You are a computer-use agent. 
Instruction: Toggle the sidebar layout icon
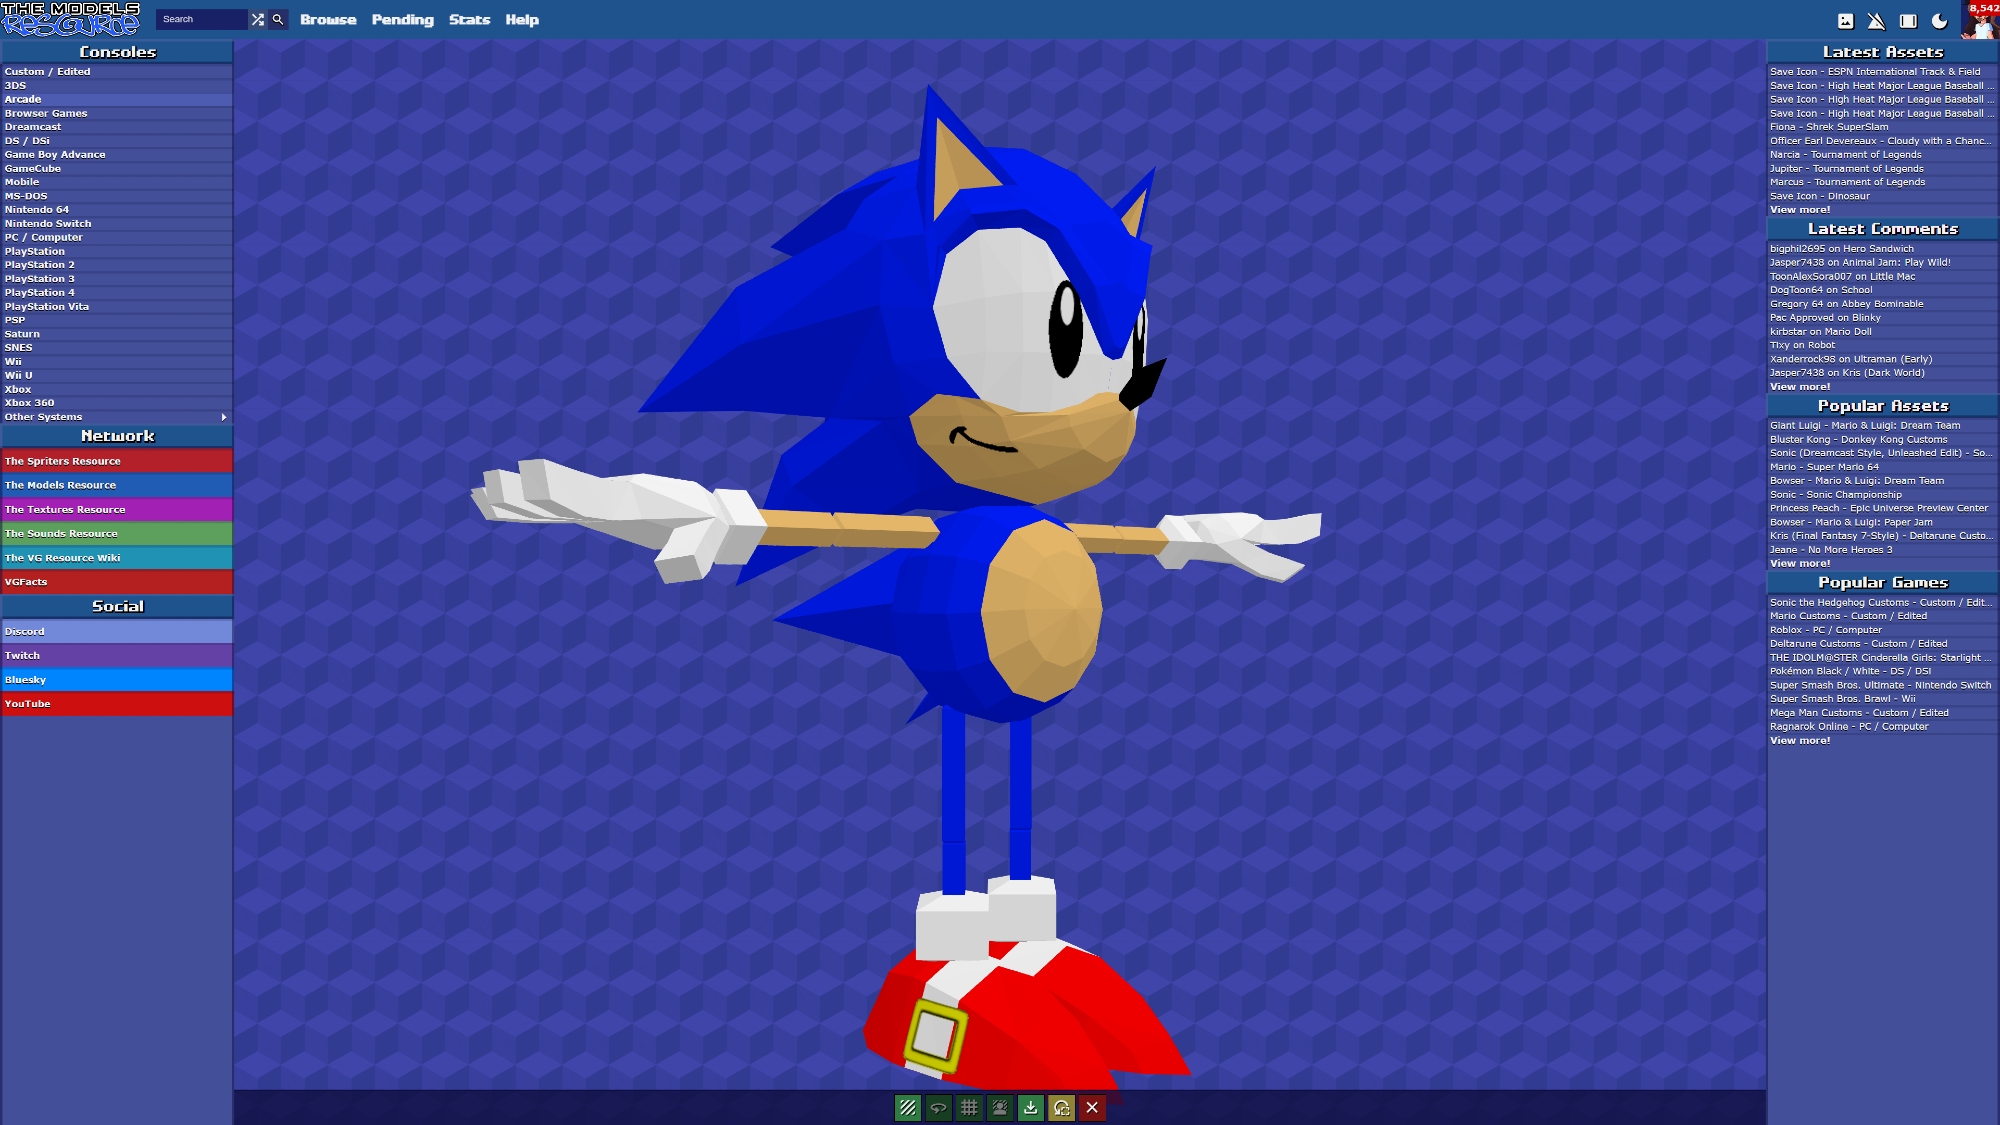[1908, 20]
